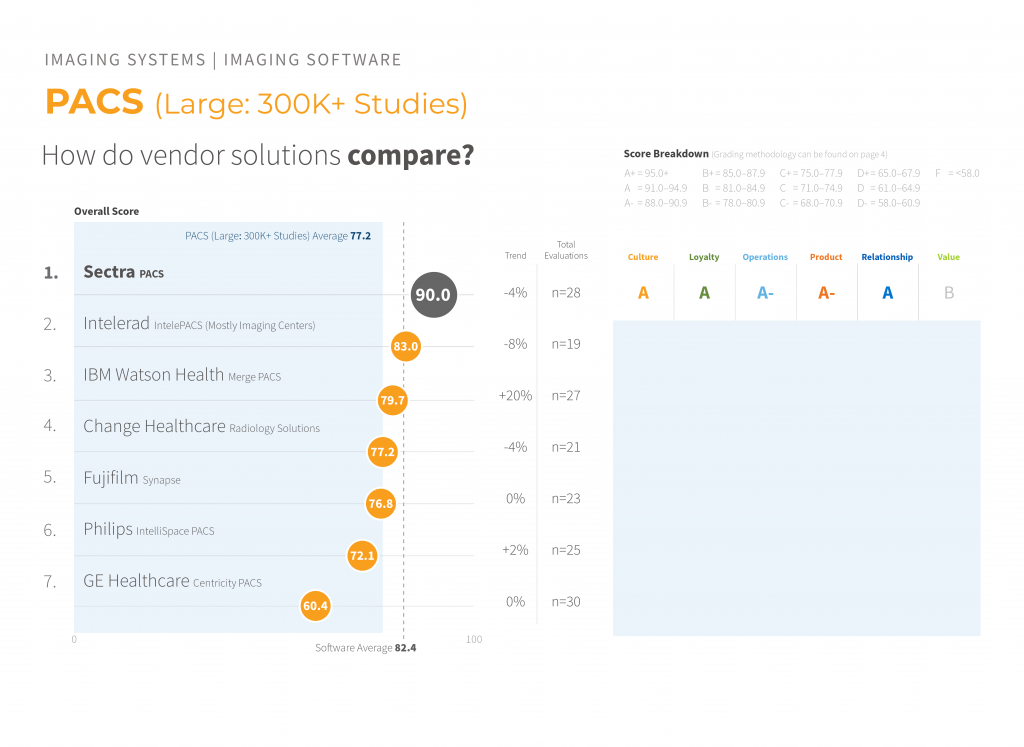Select the Total Evaluations column header

(566, 250)
